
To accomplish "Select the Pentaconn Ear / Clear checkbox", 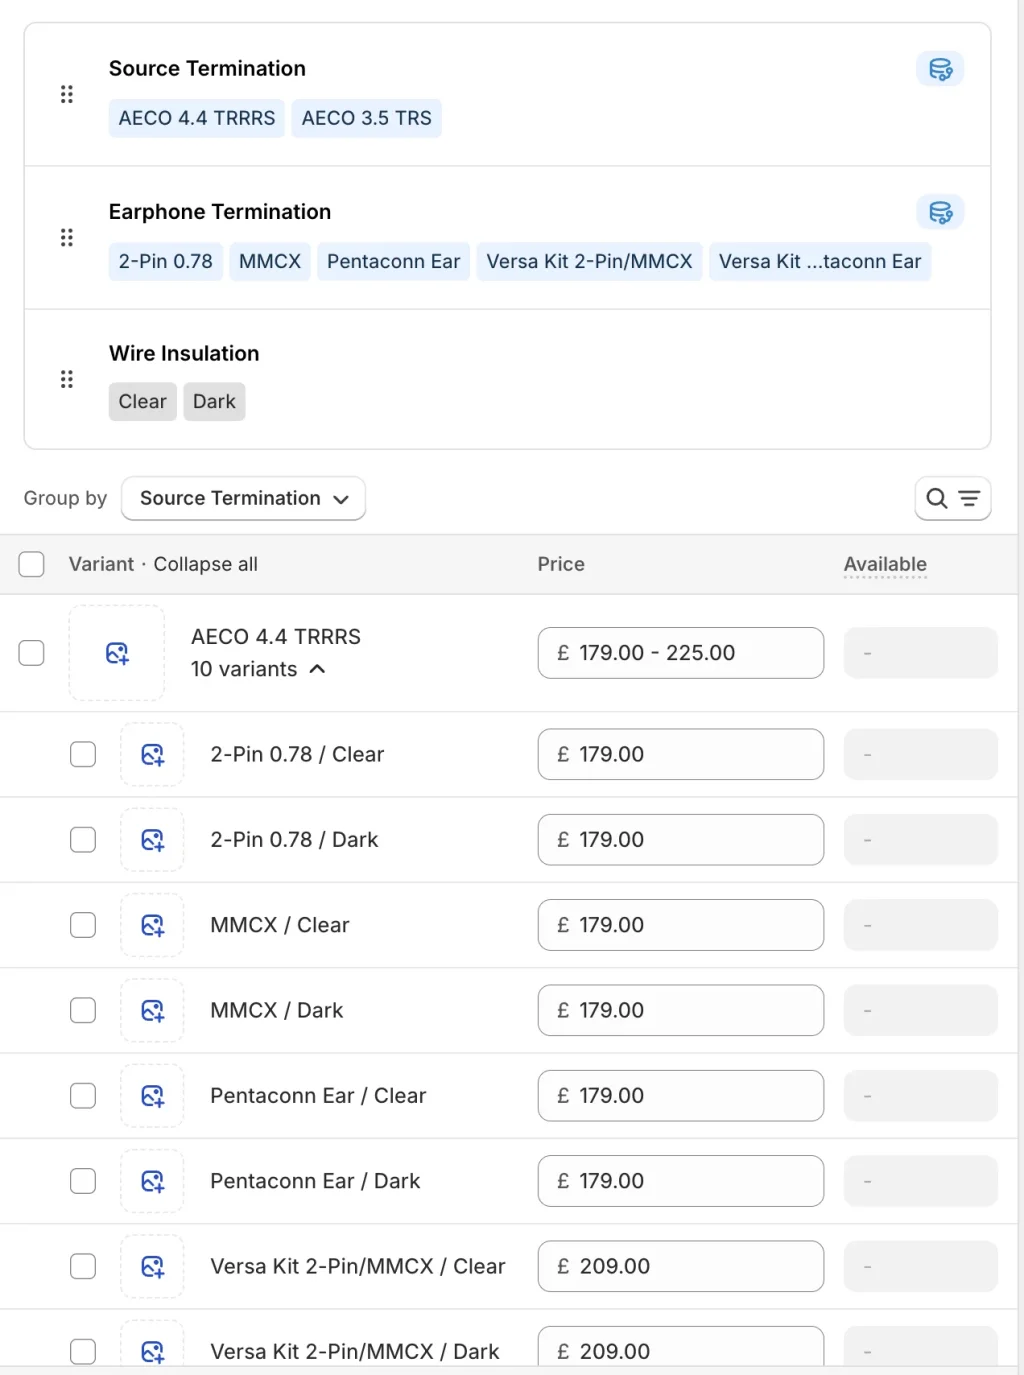I will (x=83, y=1096).
